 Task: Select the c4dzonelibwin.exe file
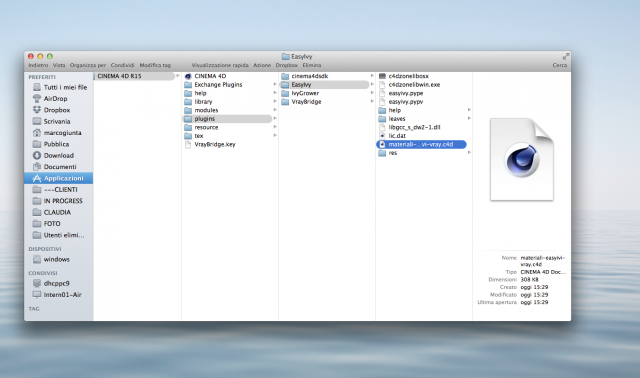[409, 85]
